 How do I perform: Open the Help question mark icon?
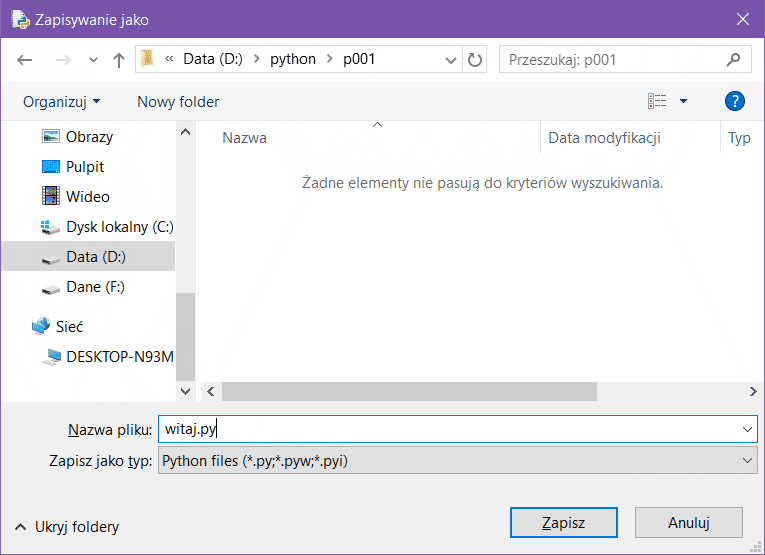[x=734, y=101]
